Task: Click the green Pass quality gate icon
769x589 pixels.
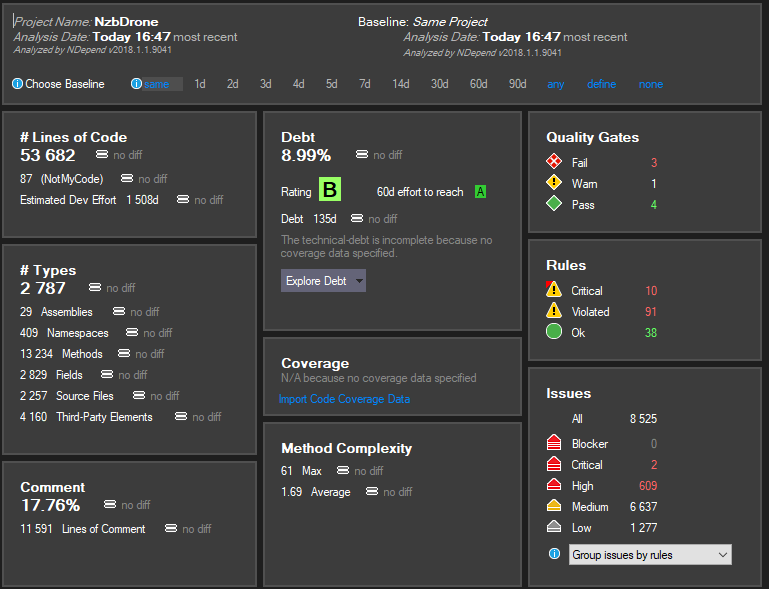Action: coord(554,204)
